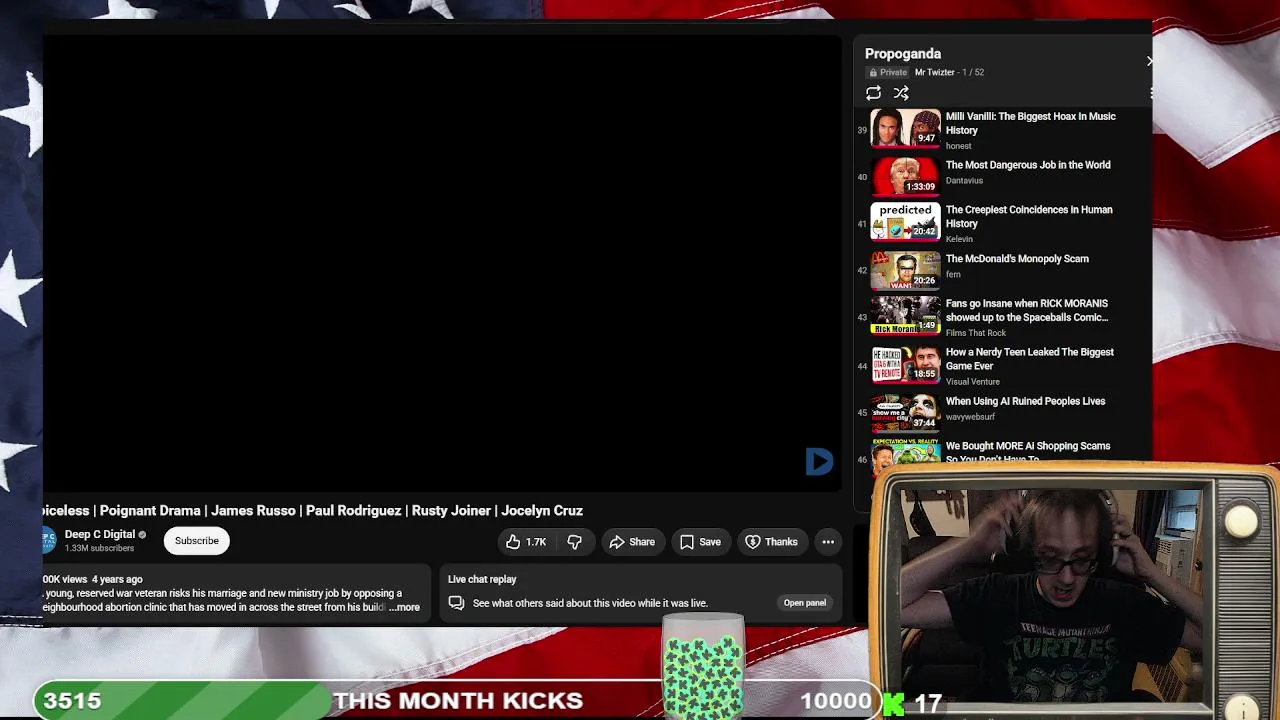Click the 'Propoganda' playlist title
1280x720 pixels.
tap(903, 54)
